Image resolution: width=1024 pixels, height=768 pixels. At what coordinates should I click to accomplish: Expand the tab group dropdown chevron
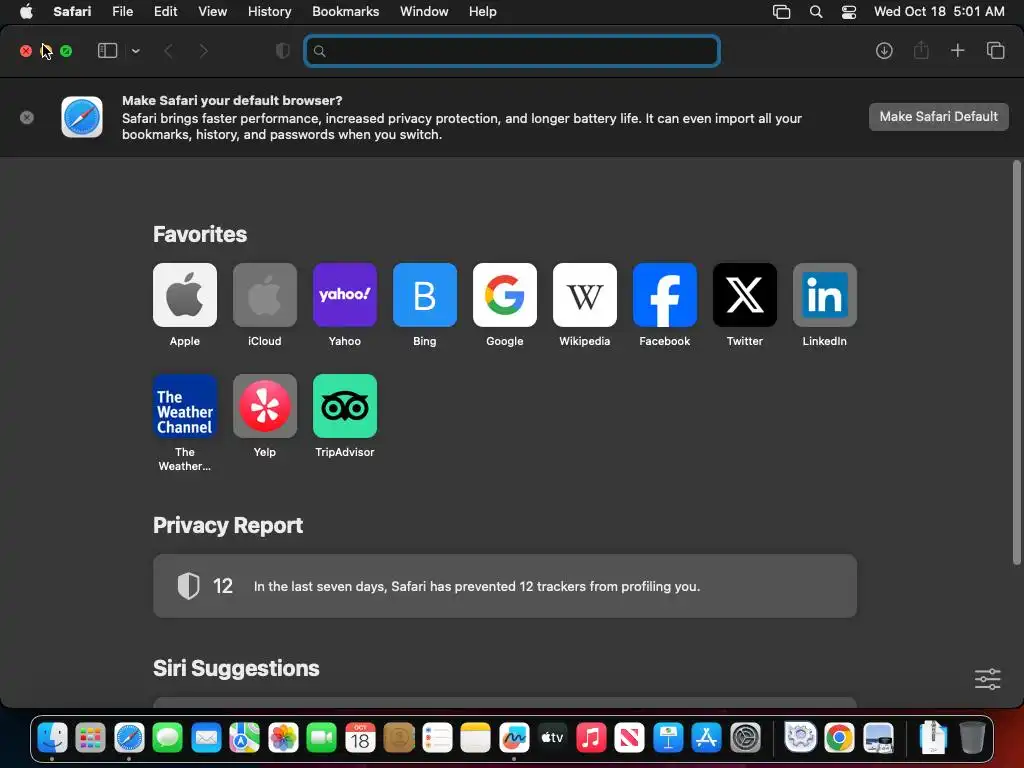coord(135,51)
